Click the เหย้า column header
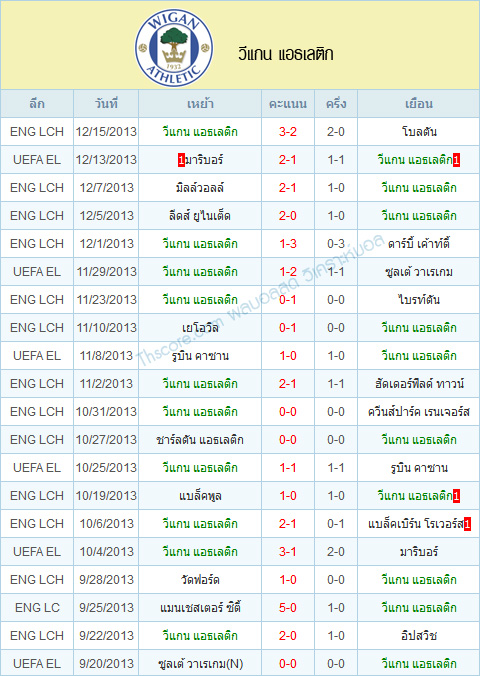The image size is (480, 676). (200, 104)
